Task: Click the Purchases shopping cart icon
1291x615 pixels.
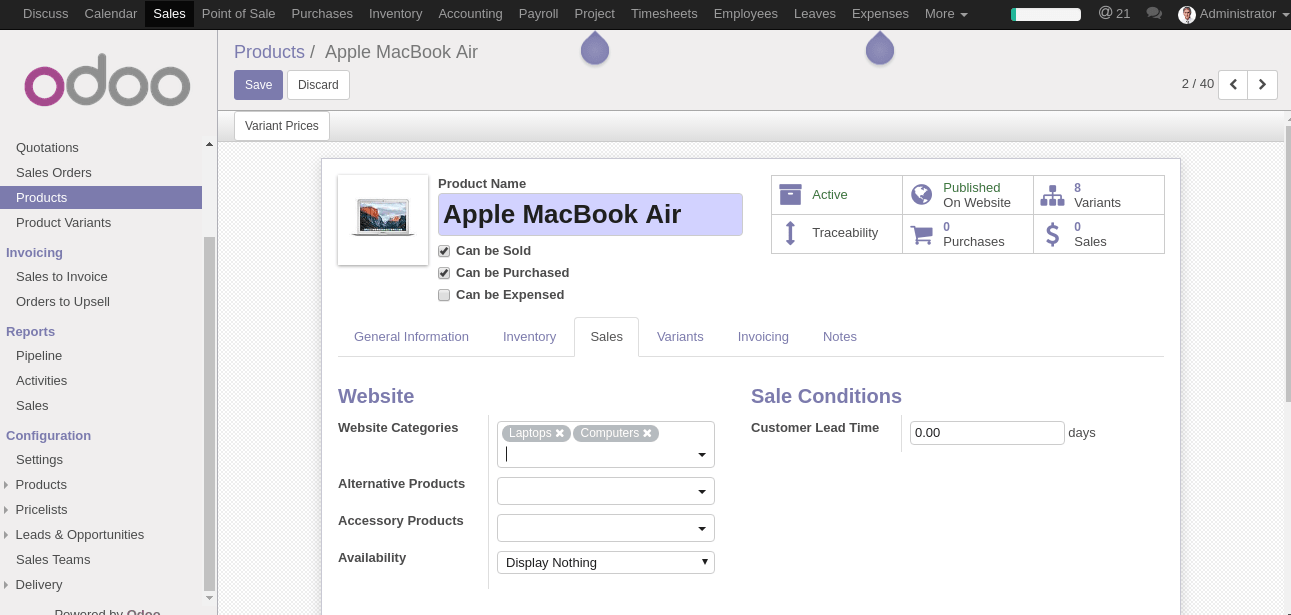Action: point(921,235)
